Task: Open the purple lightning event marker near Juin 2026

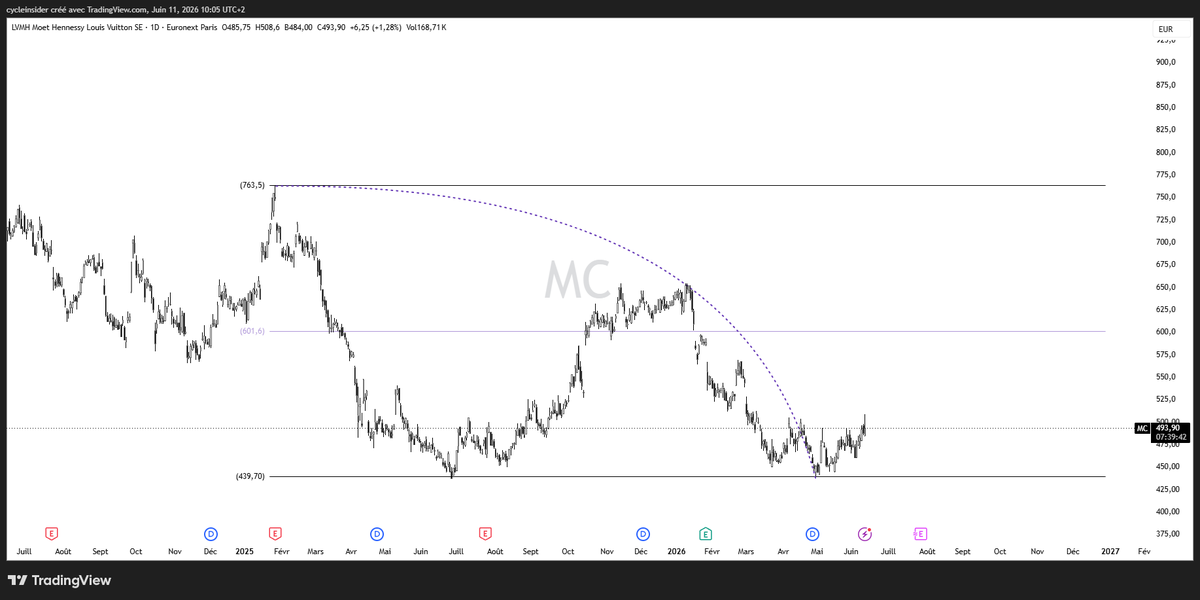Action: (865, 534)
